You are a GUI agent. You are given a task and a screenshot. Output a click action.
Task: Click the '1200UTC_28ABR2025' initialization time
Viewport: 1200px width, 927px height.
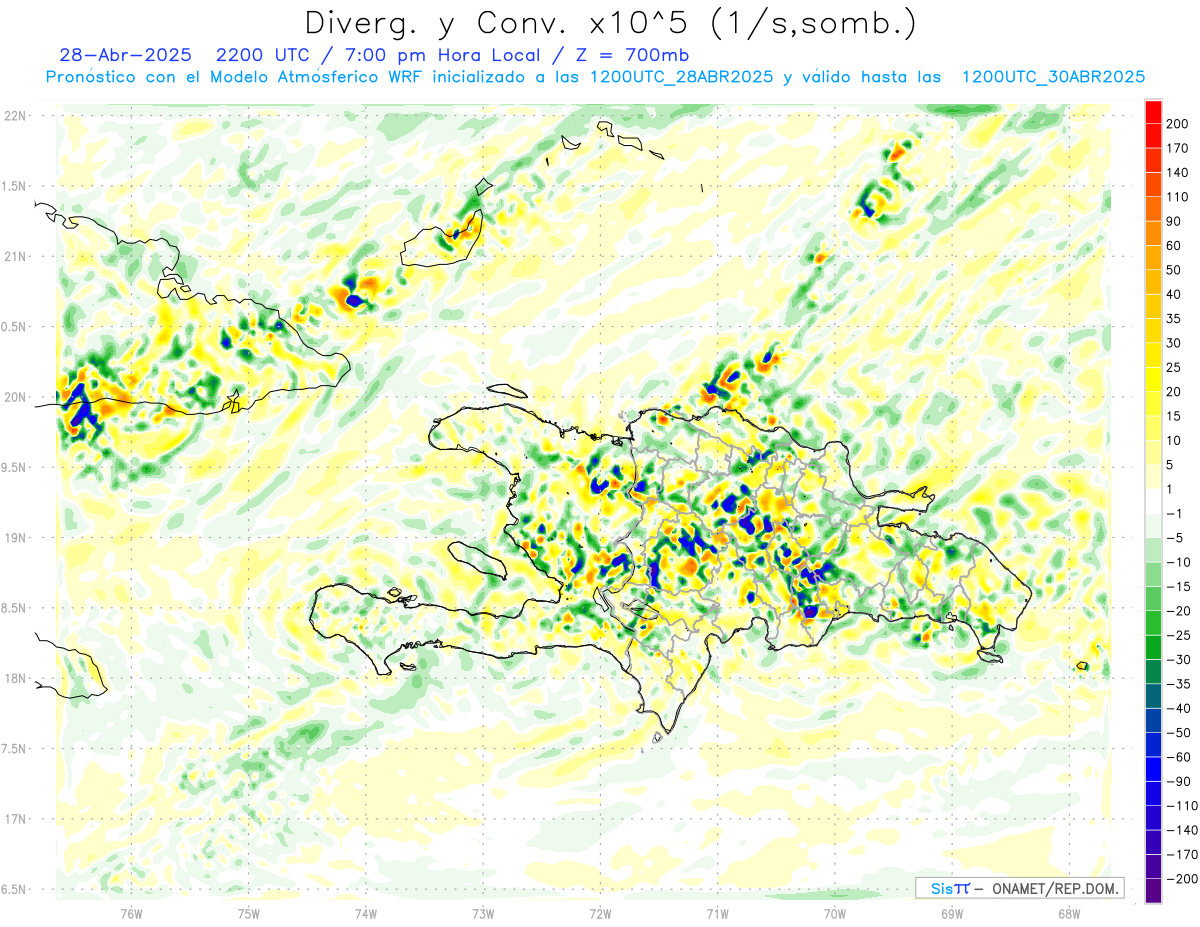(682, 77)
